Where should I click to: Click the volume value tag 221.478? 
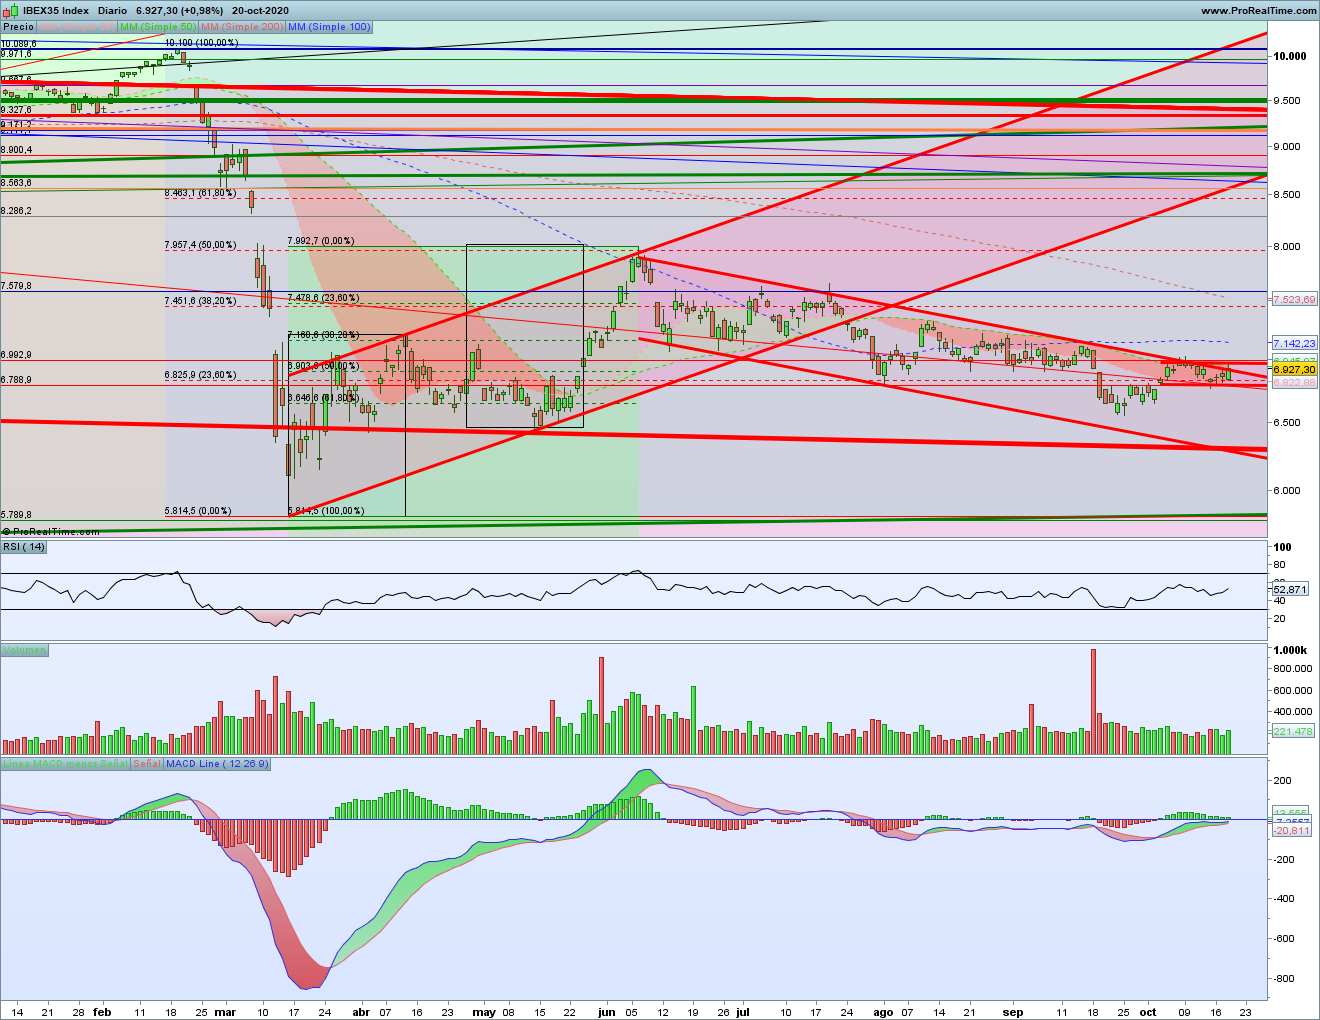pyautogui.click(x=1292, y=732)
